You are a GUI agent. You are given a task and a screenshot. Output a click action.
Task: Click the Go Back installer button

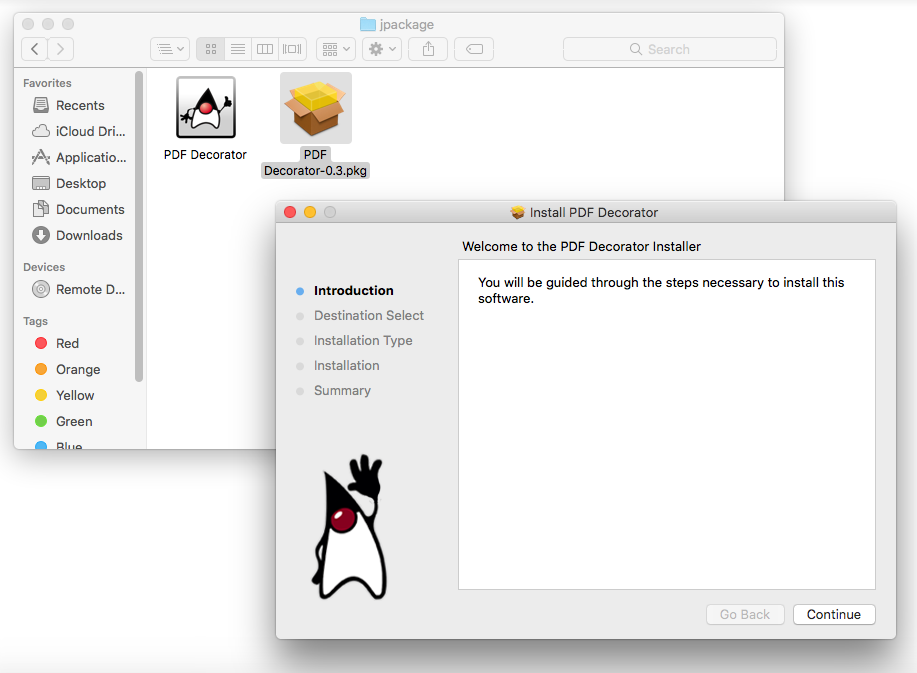[x=745, y=615]
